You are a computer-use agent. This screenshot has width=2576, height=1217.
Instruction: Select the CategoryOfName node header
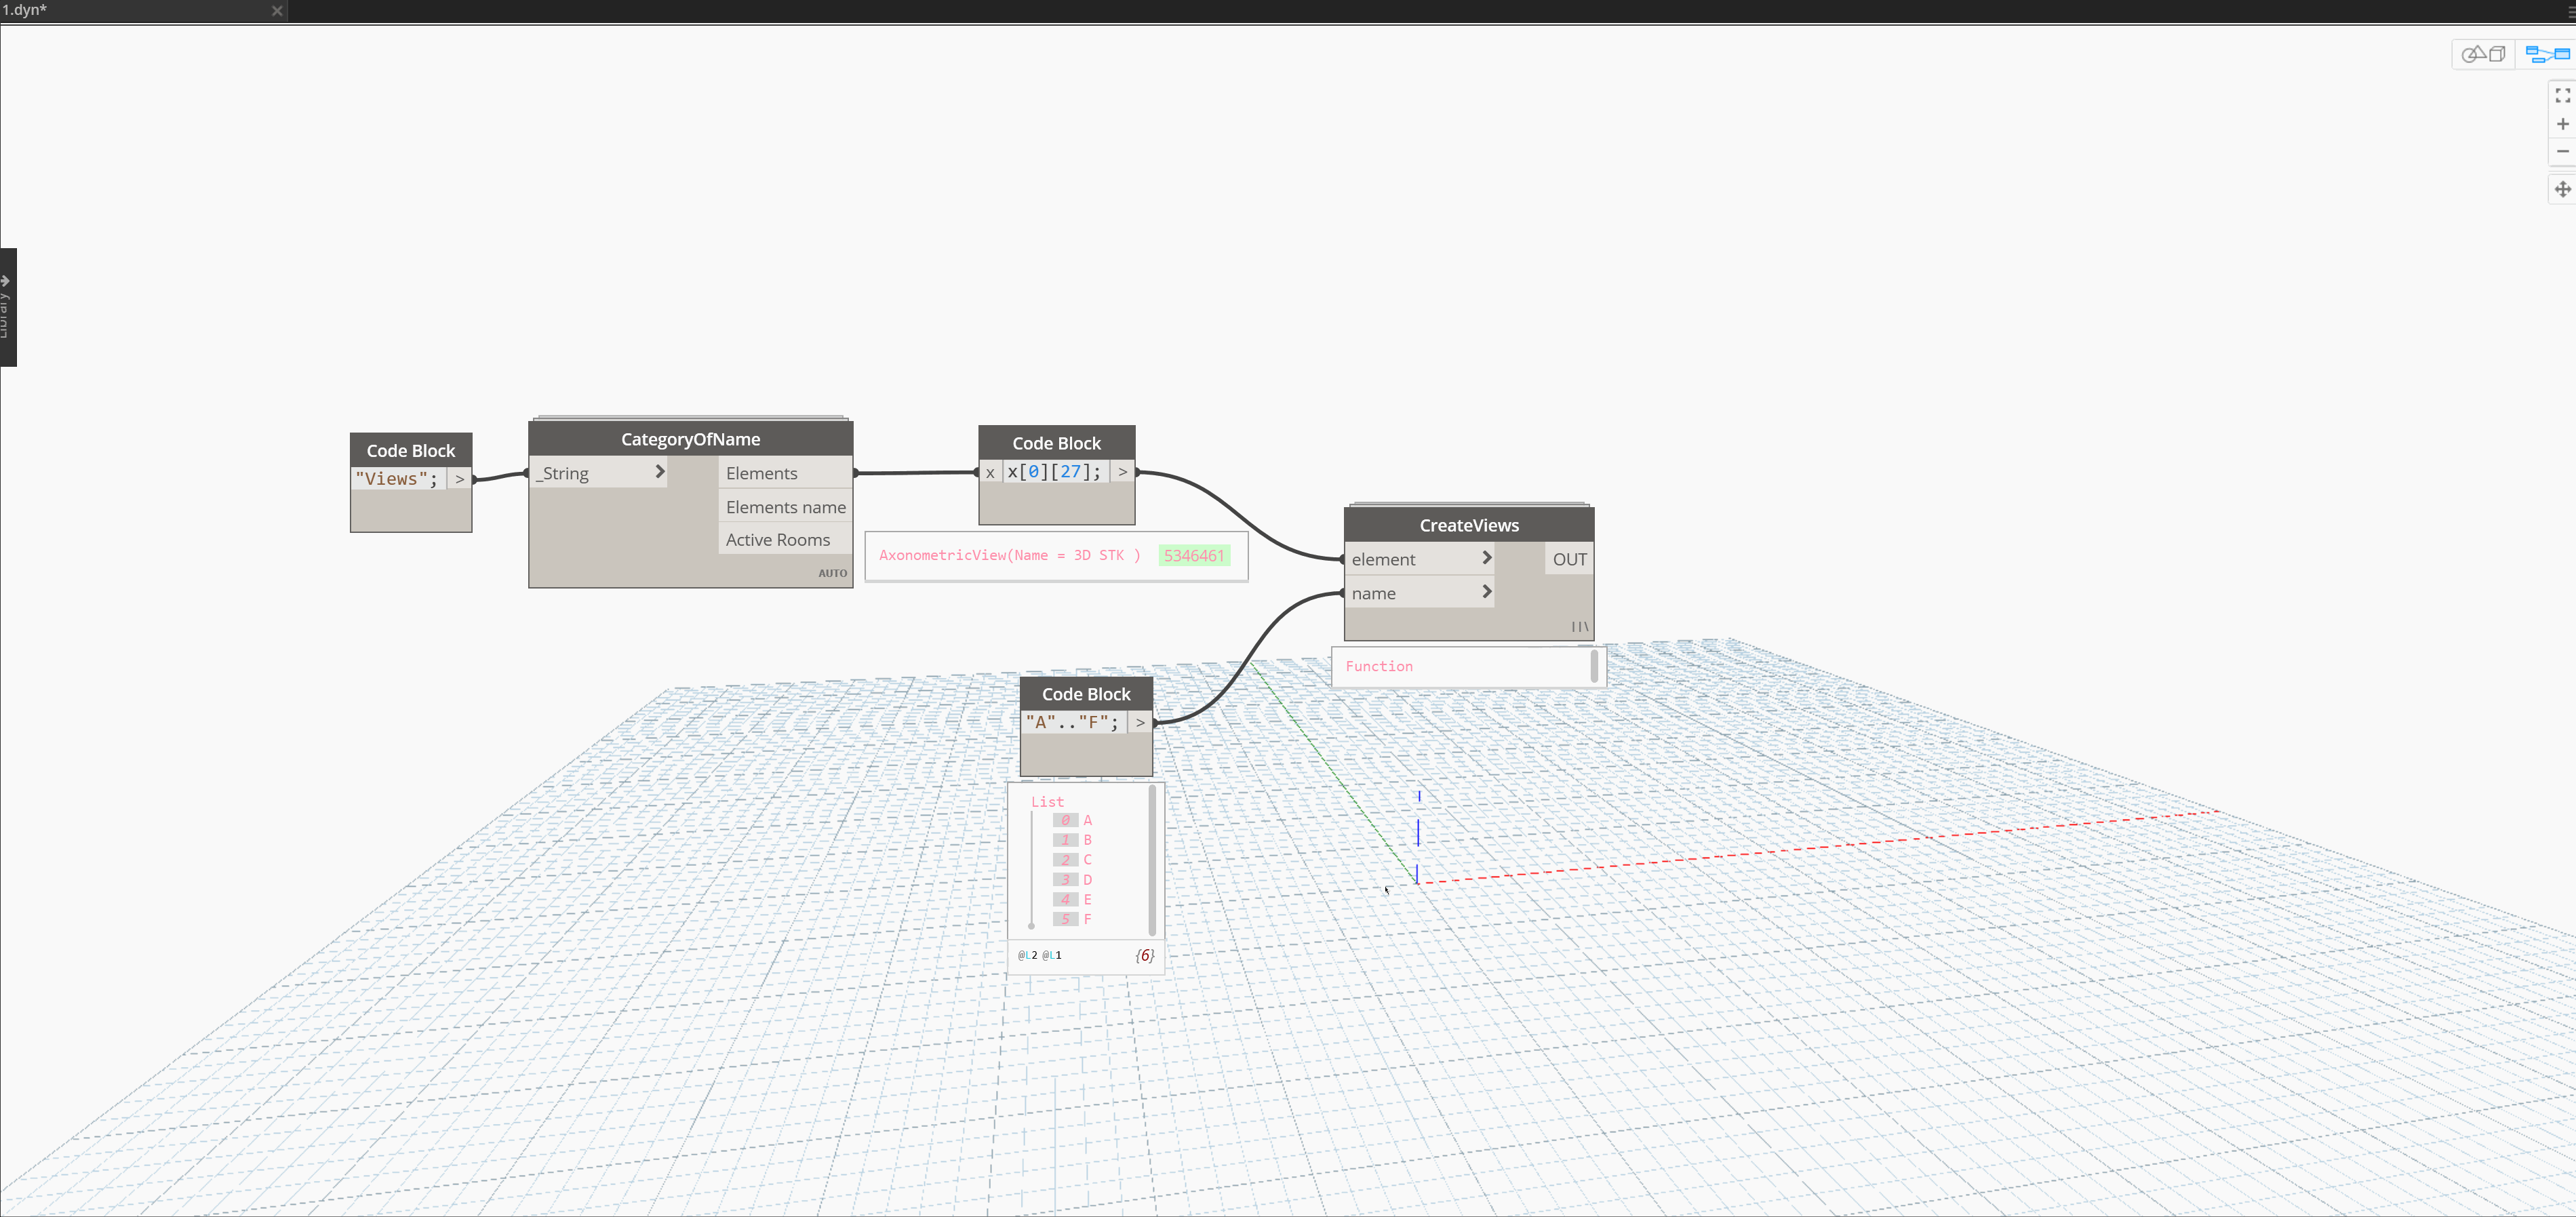(691, 439)
